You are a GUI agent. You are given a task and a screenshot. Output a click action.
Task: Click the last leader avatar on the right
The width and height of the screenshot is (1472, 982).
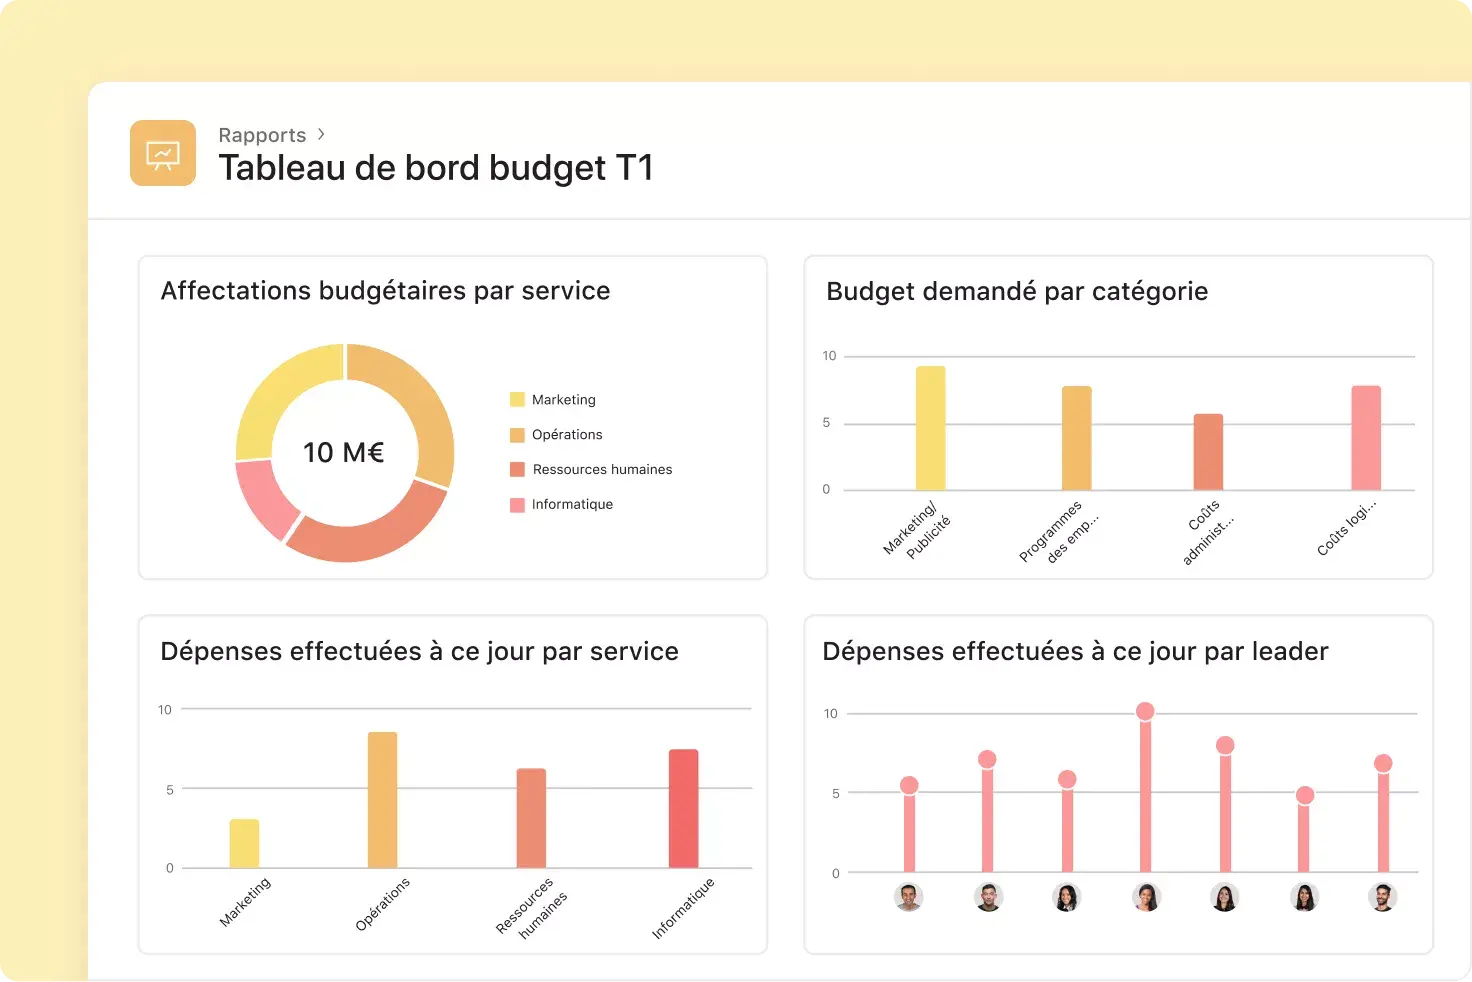click(1382, 898)
